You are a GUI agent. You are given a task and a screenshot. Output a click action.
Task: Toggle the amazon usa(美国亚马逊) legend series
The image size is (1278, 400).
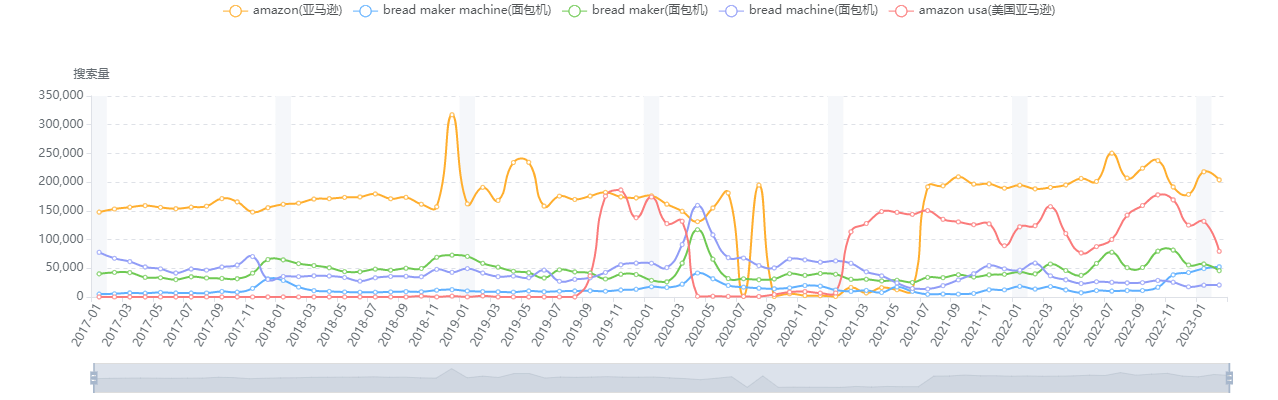click(973, 10)
